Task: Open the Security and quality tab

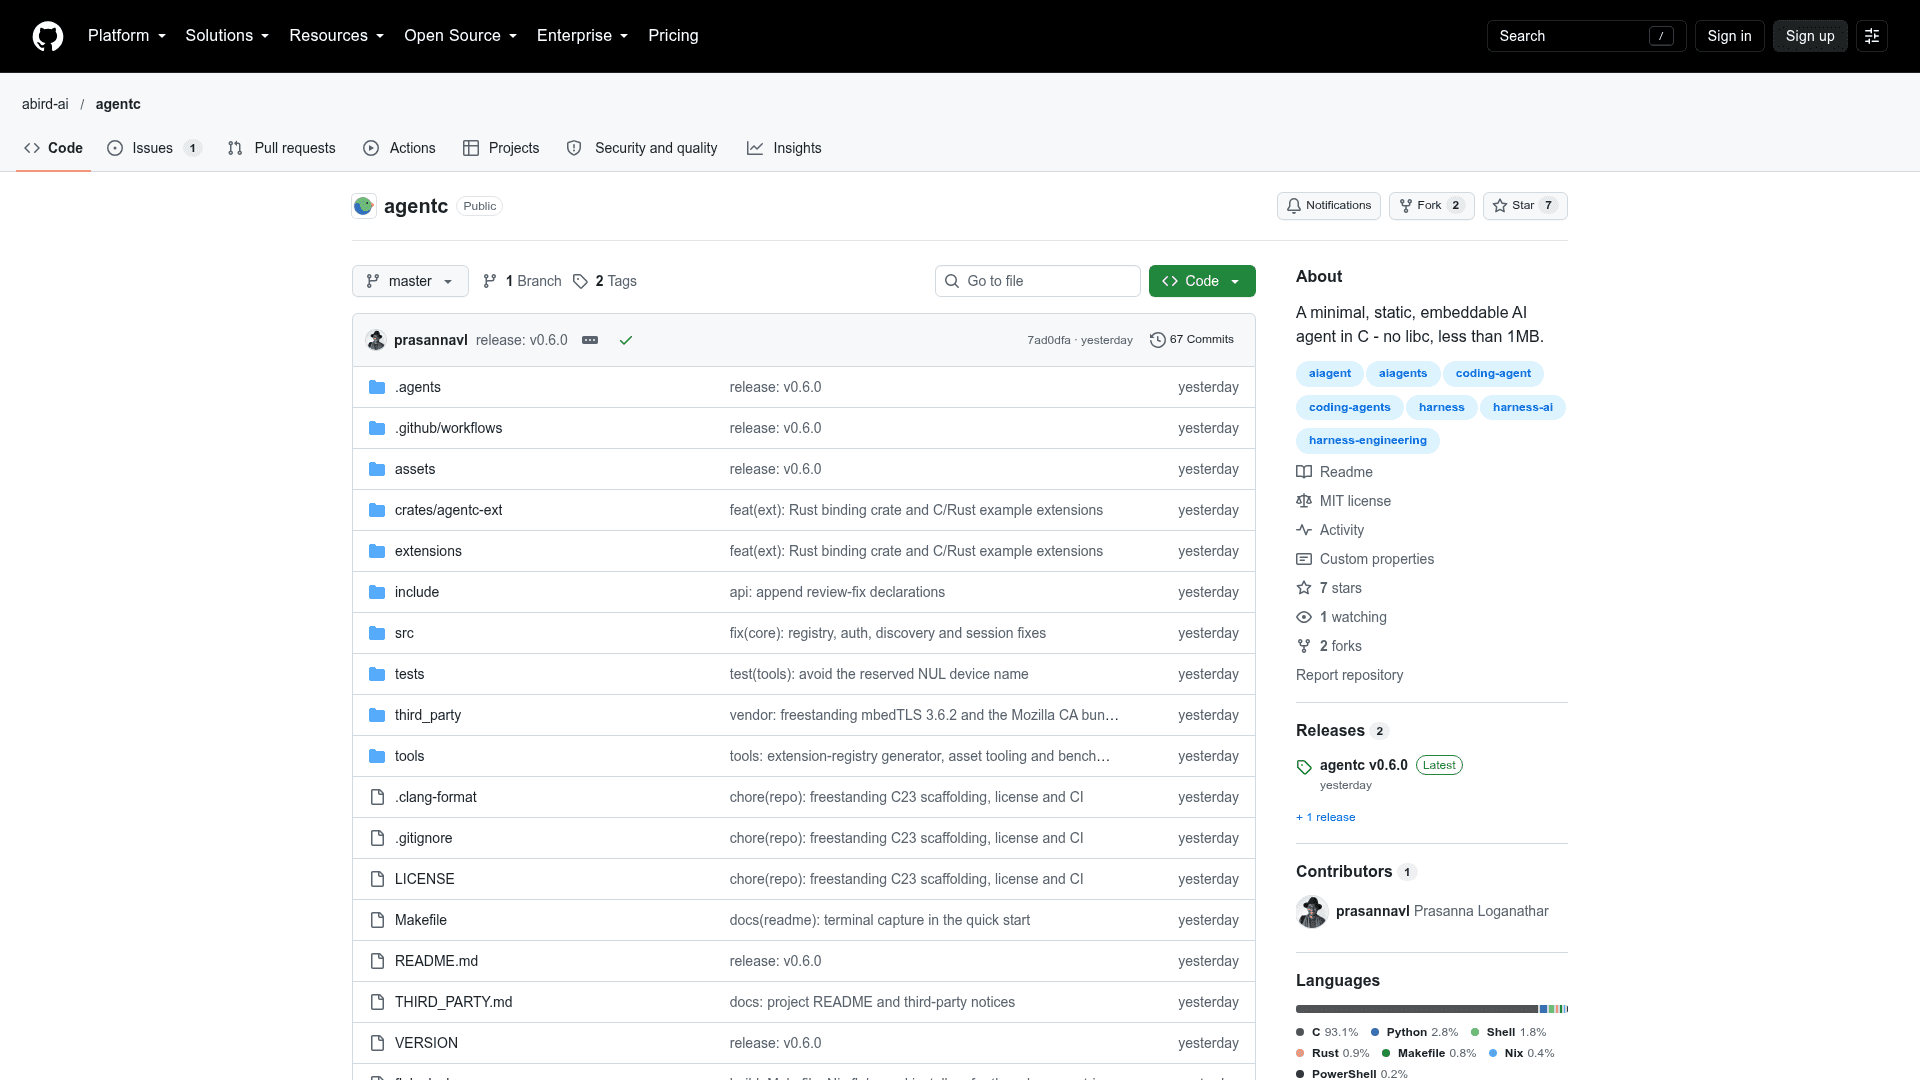Action: click(x=642, y=148)
